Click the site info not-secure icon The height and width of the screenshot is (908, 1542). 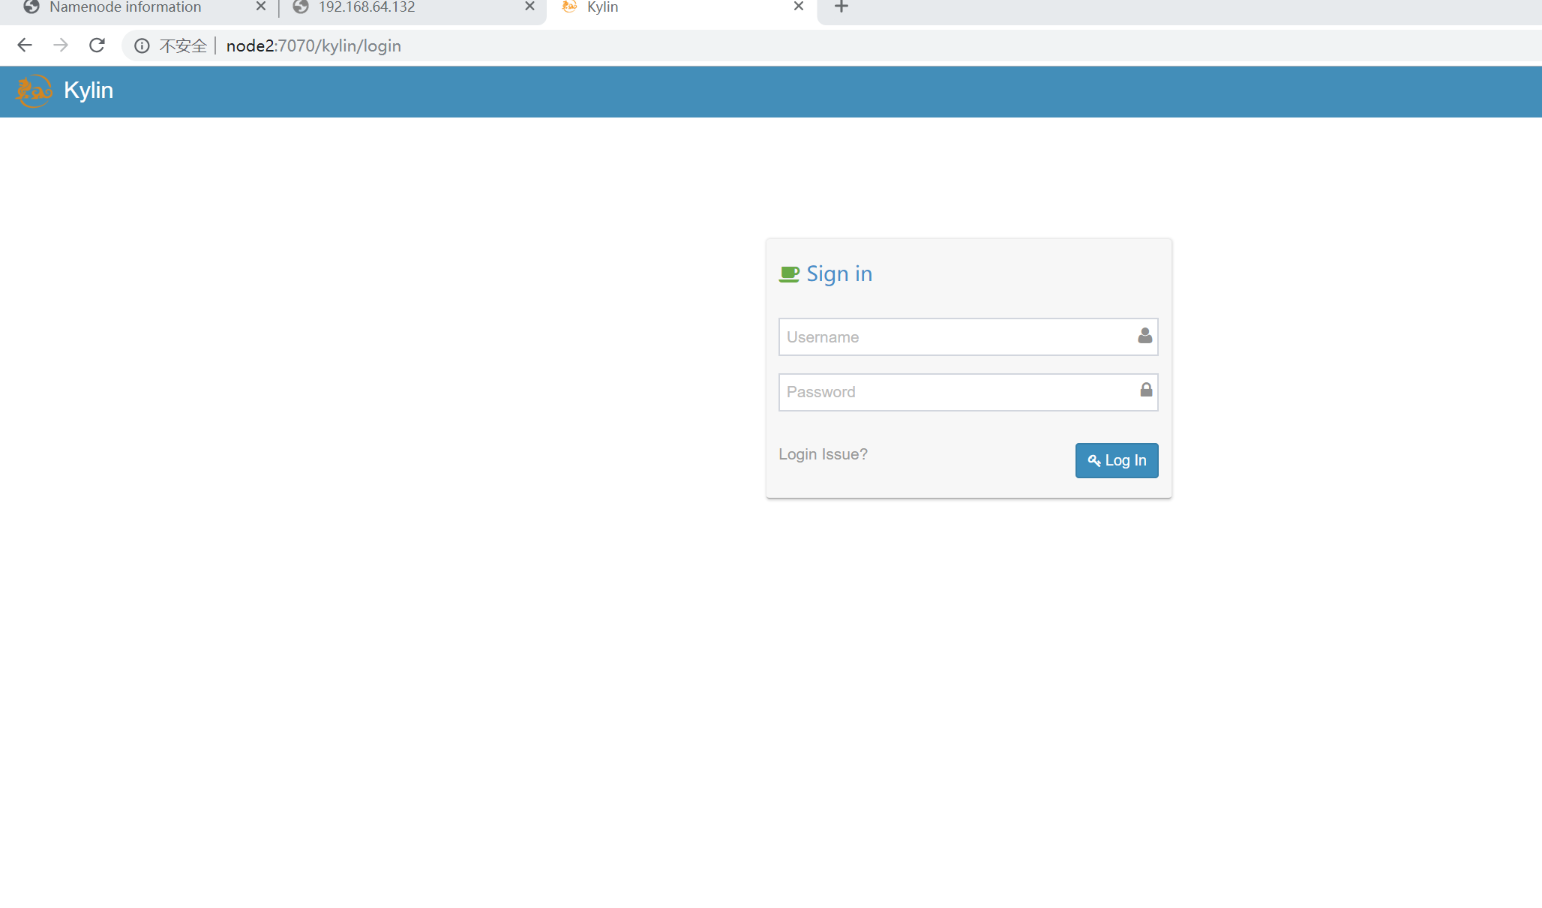pyautogui.click(x=142, y=46)
